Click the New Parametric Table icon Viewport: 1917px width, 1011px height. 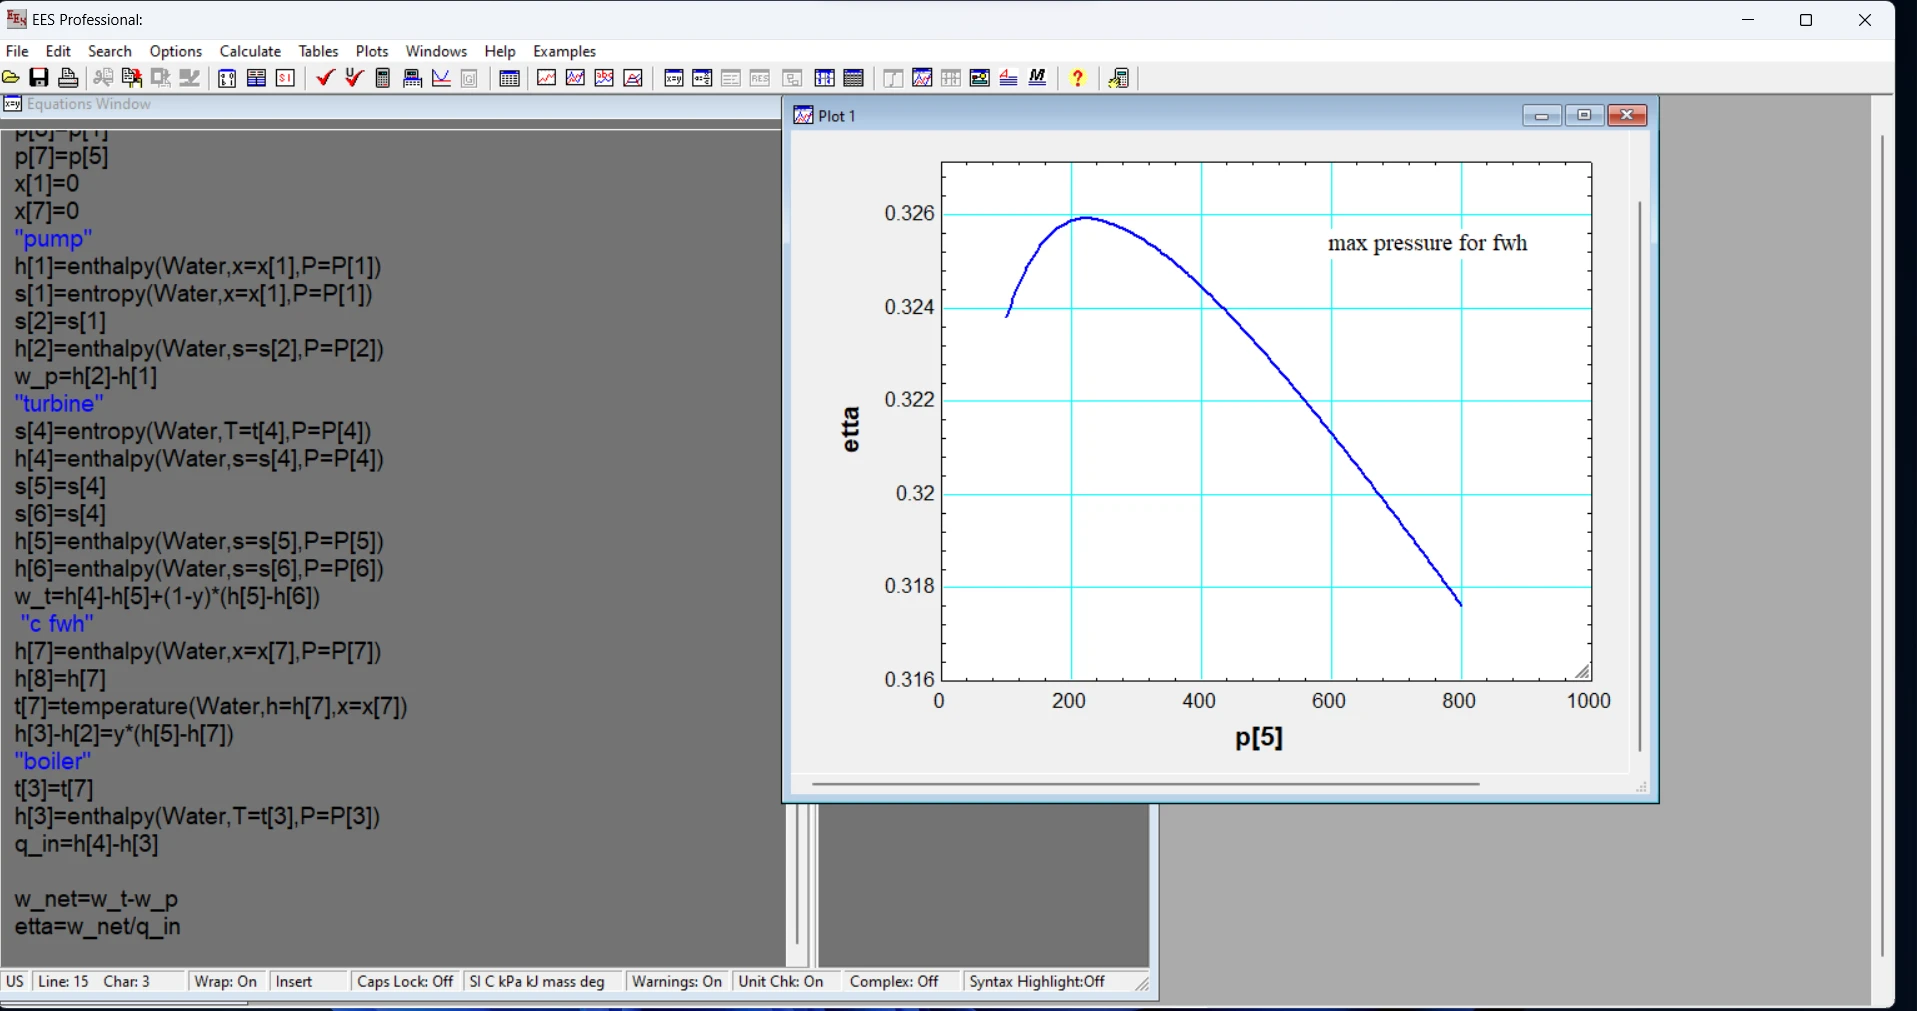pos(509,78)
